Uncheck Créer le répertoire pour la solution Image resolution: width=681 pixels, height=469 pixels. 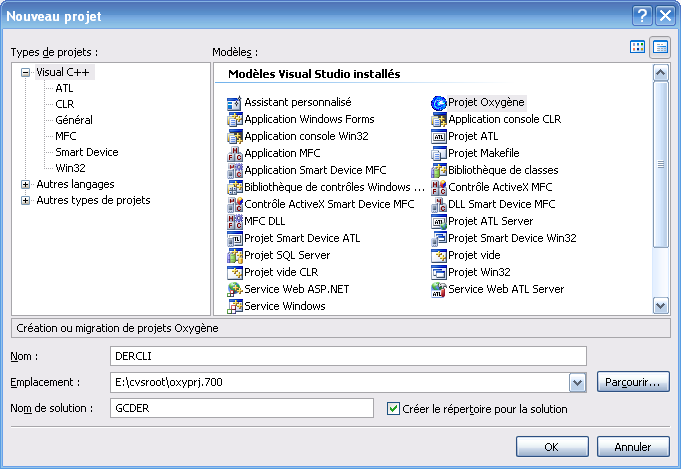tap(393, 409)
